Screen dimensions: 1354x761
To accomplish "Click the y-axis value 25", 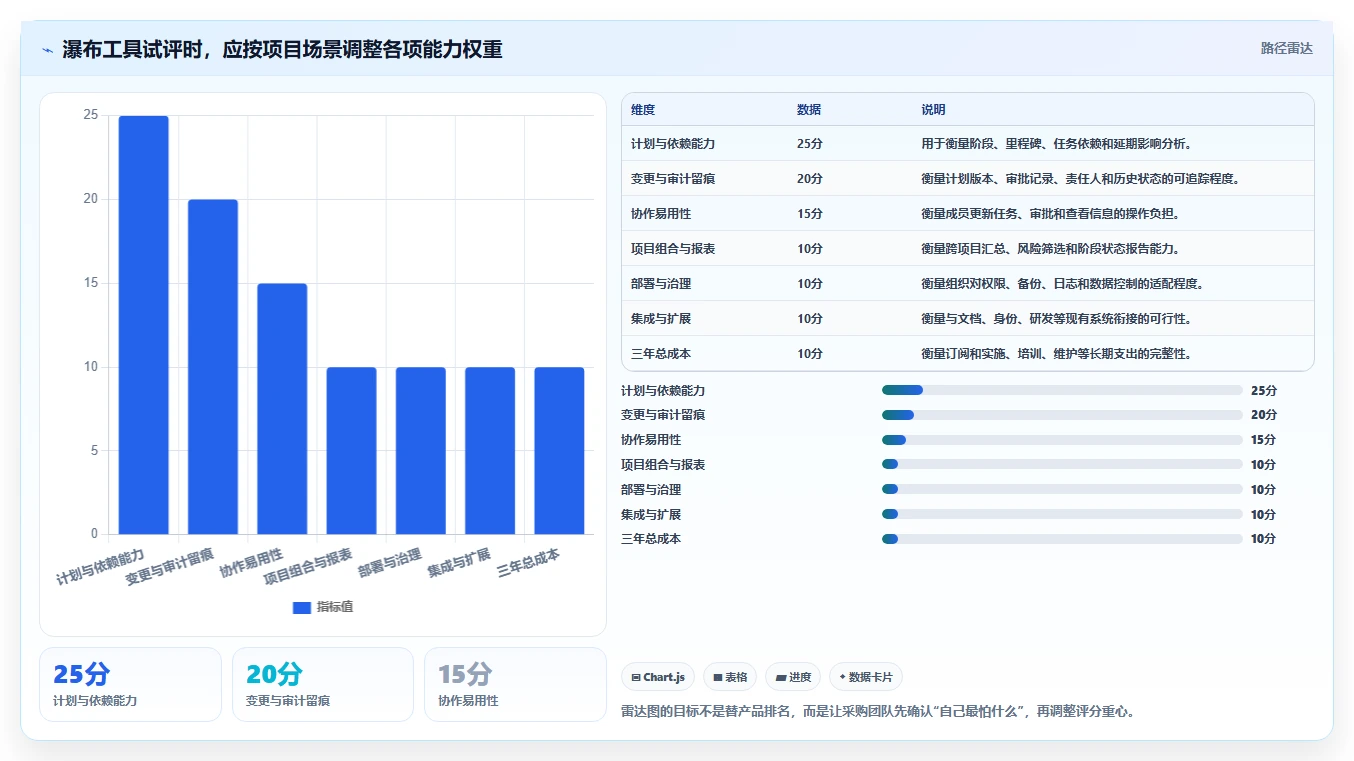I will point(91,115).
